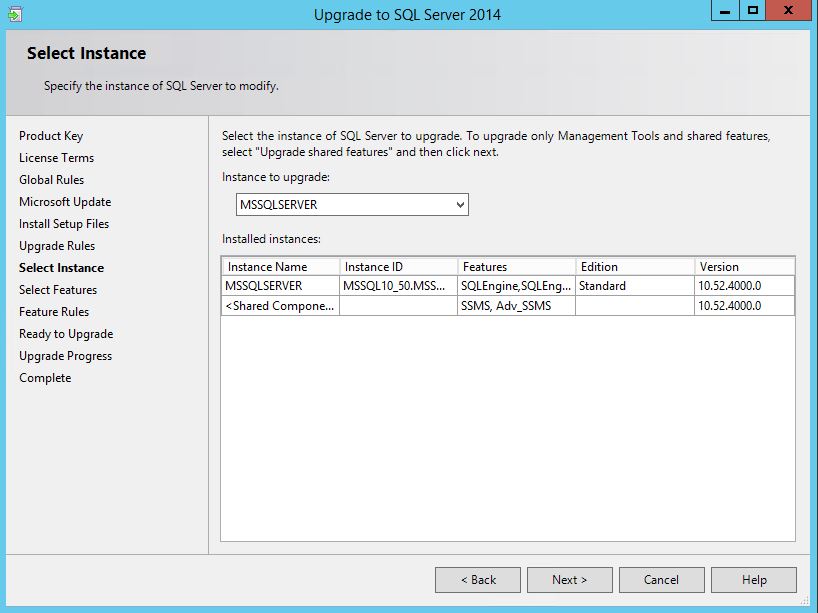Go back to the previous setup step
Image resolution: width=818 pixels, height=613 pixels.
pos(478,580)
